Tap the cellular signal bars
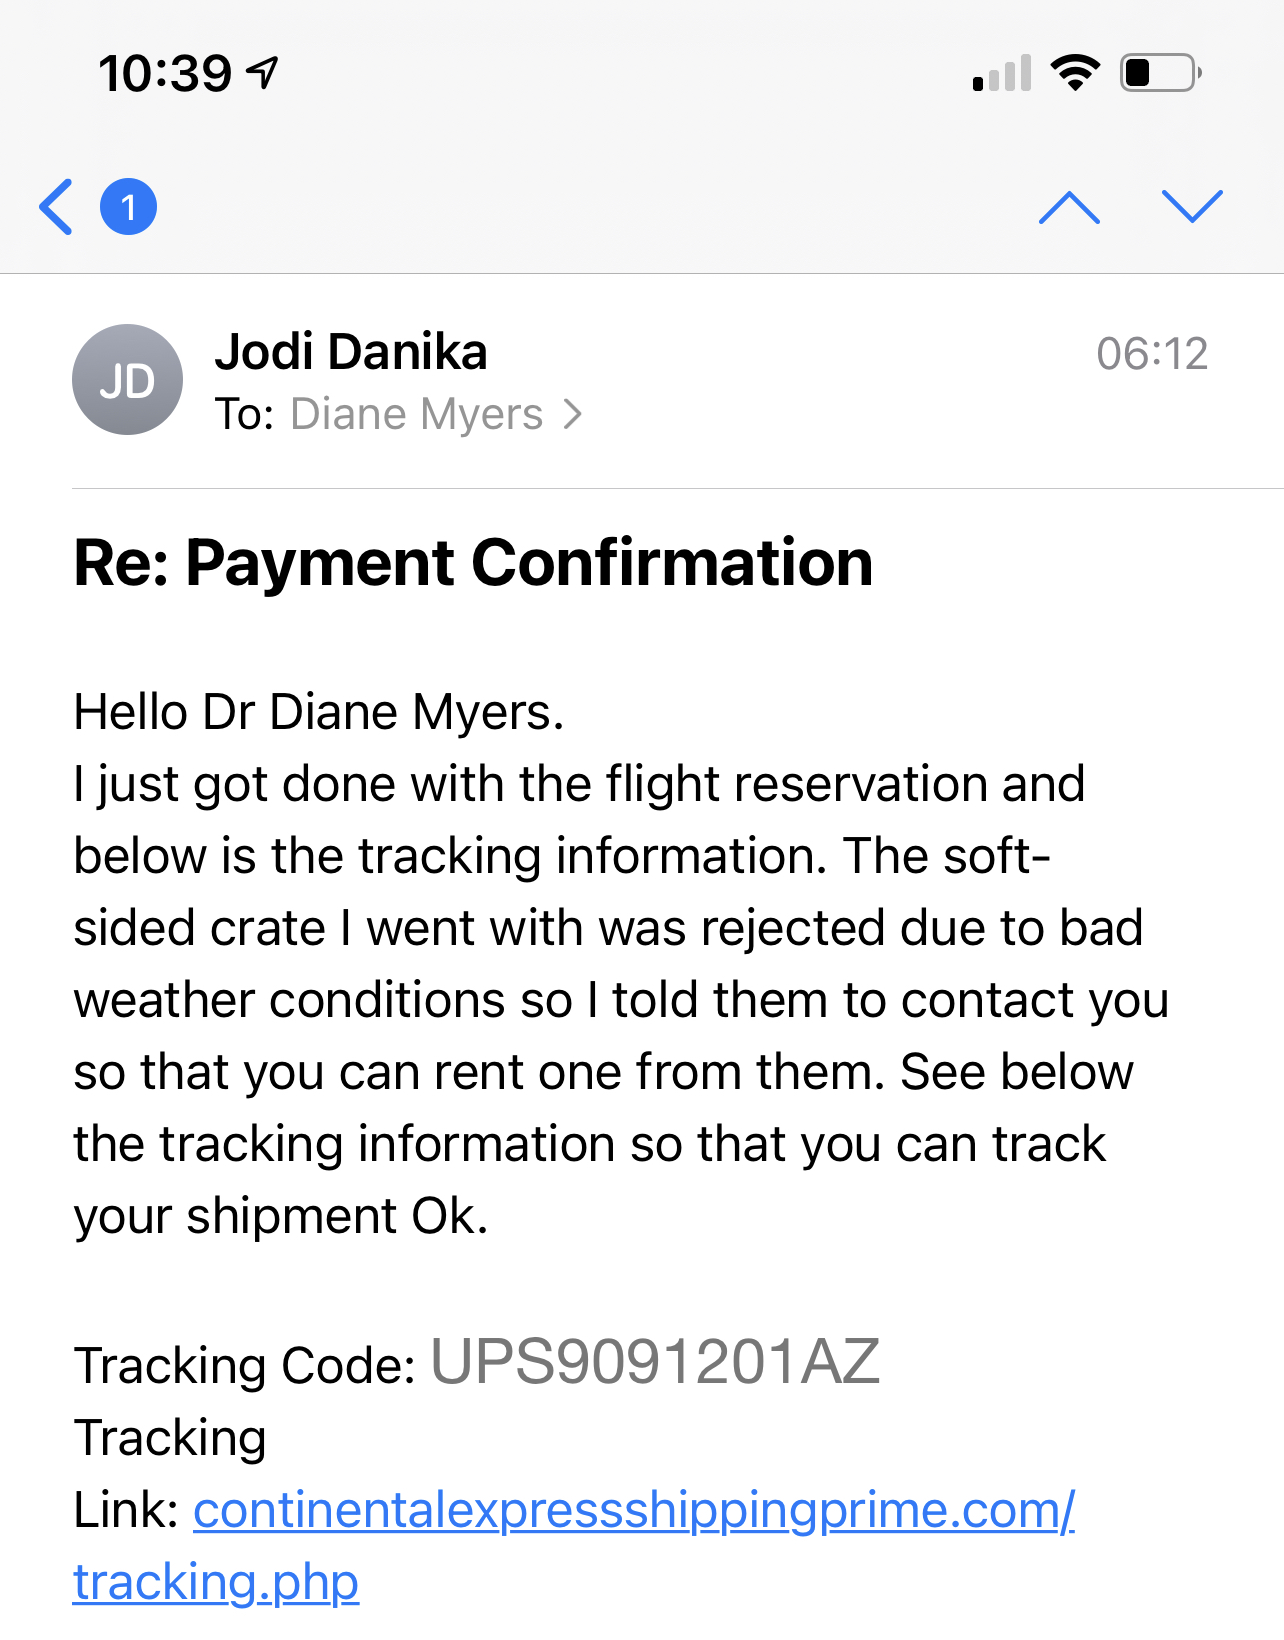The height and width of the screenshot is (1640, 1284). pos(1002,73)
